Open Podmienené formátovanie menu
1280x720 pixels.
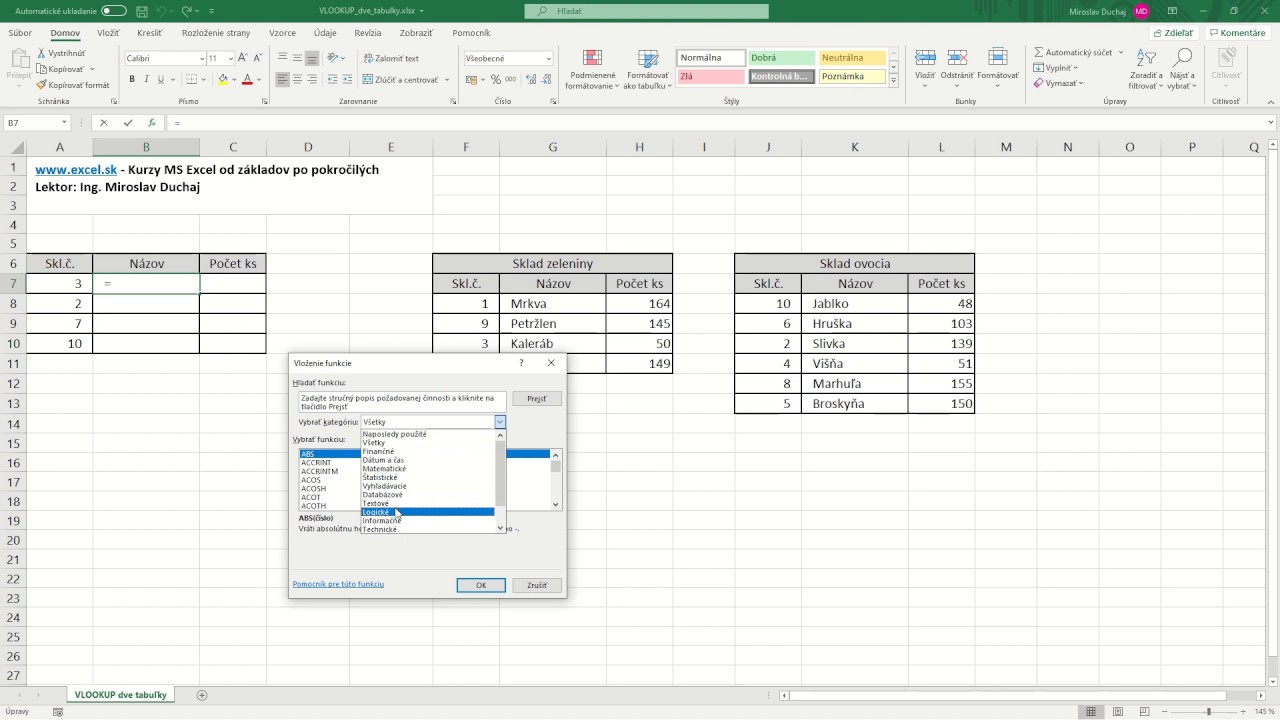click(593, 69)
